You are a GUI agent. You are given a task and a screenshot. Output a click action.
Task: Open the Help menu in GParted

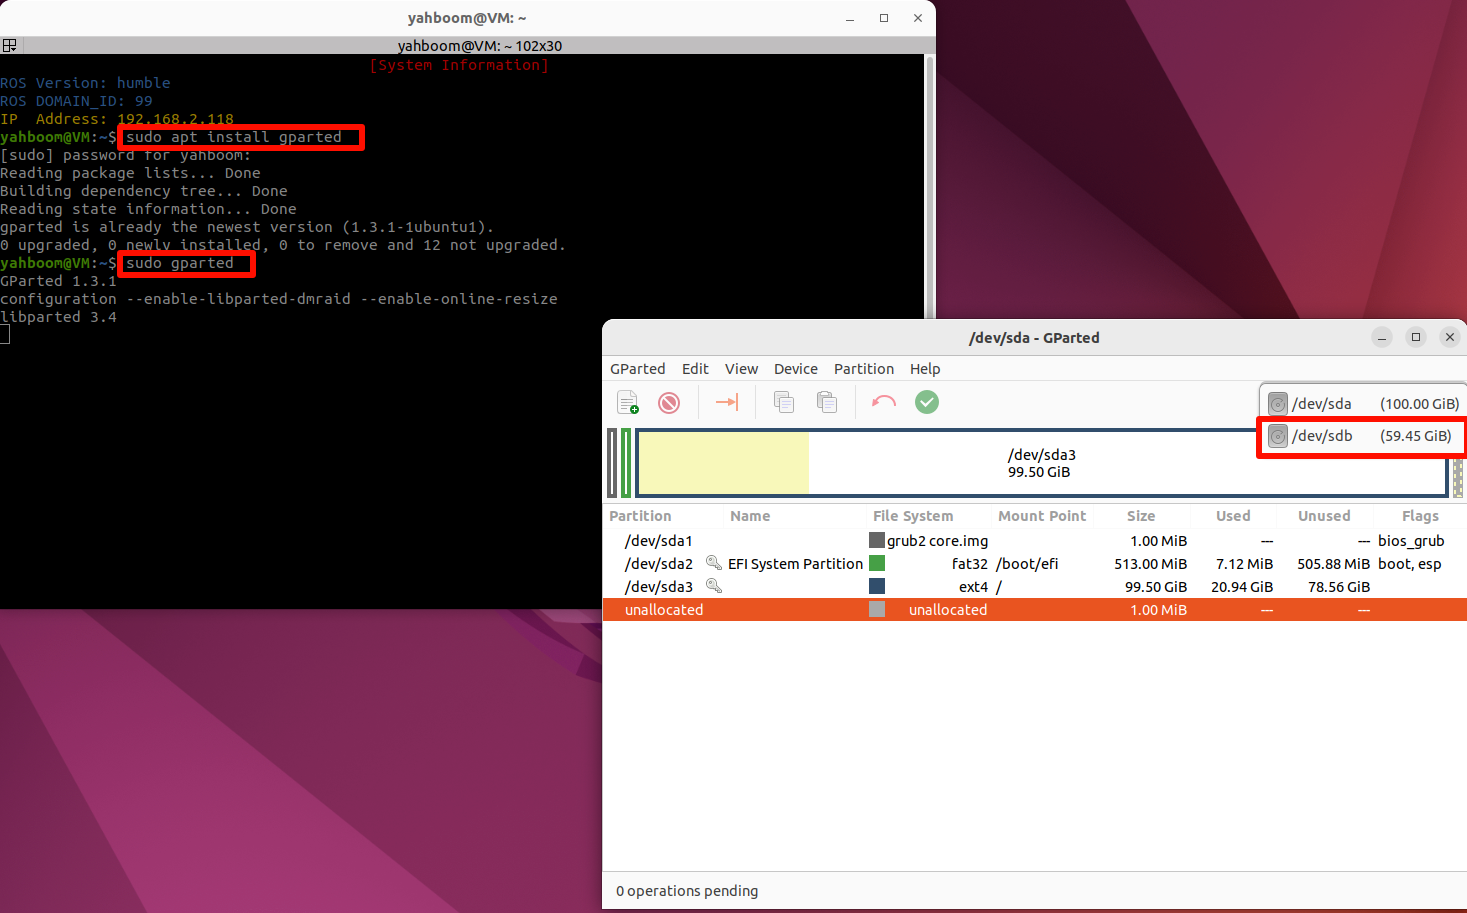tap(925, 369)
